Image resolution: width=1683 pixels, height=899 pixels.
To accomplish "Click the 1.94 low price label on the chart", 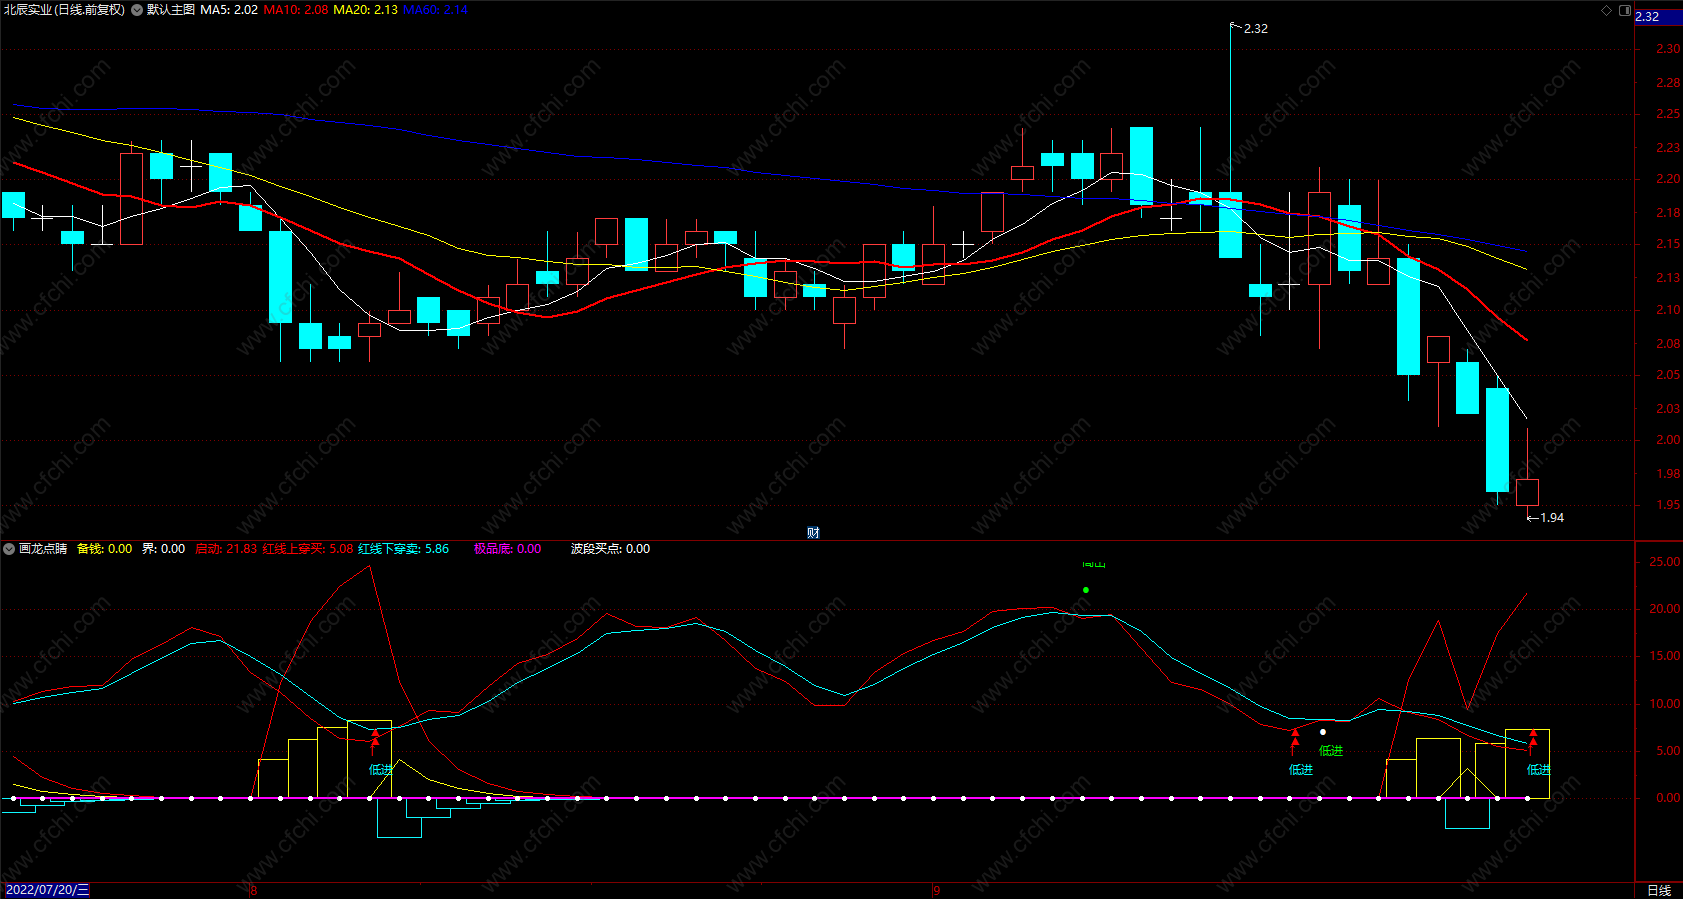I will click(1552, 518).
